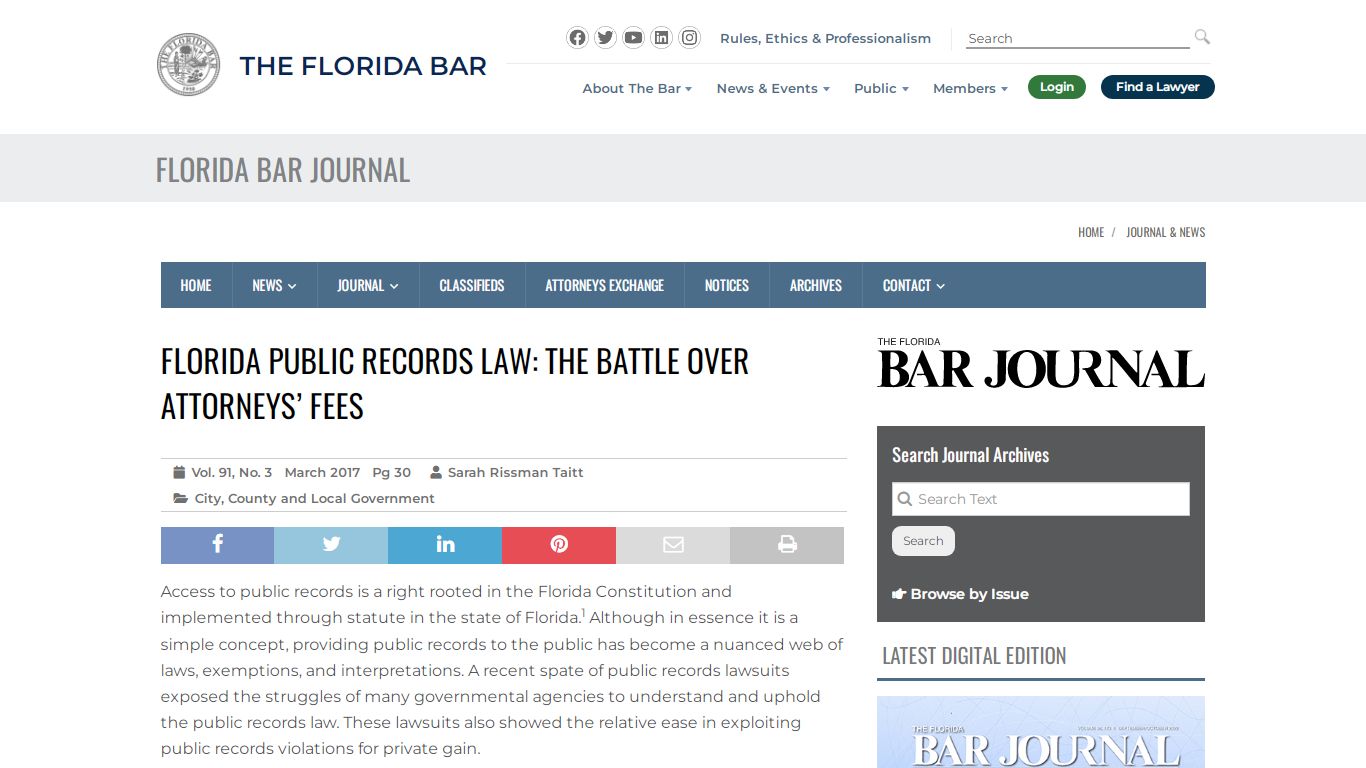
Task: Open the CONTACT dropdown in journal navbar
Action: tap(913, 285)
